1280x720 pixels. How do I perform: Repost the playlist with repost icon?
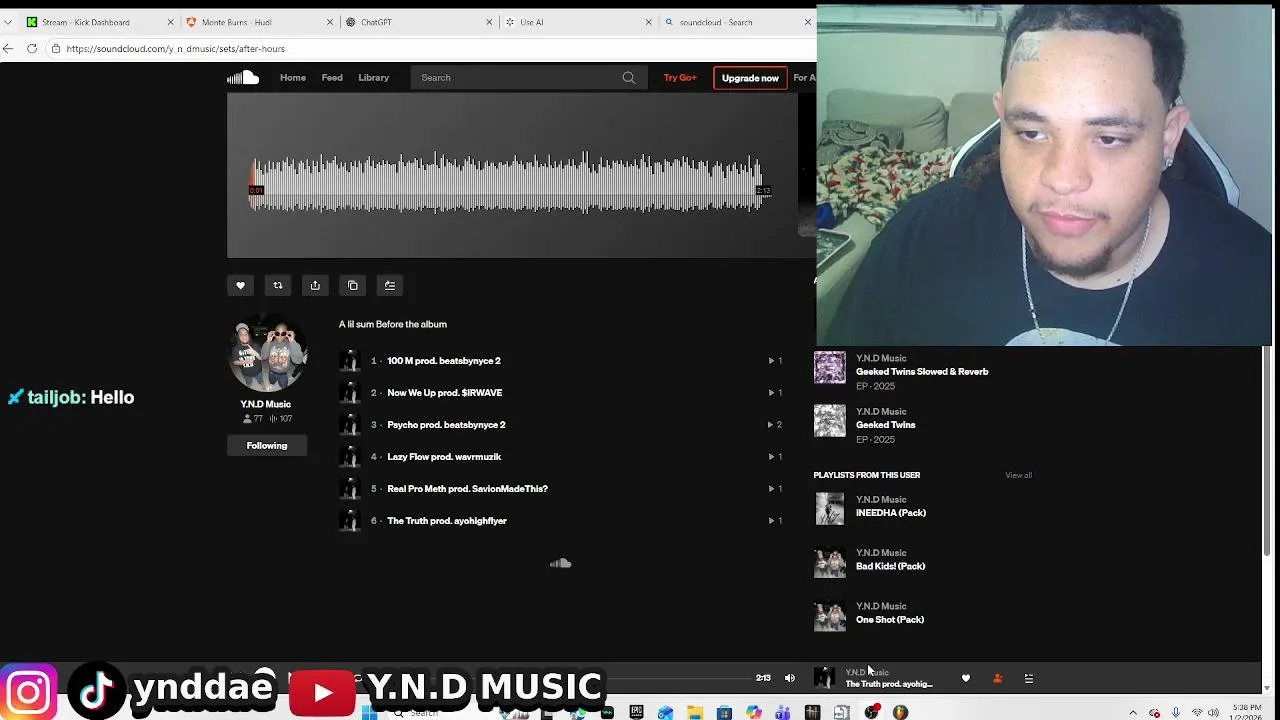click(278, 286)
